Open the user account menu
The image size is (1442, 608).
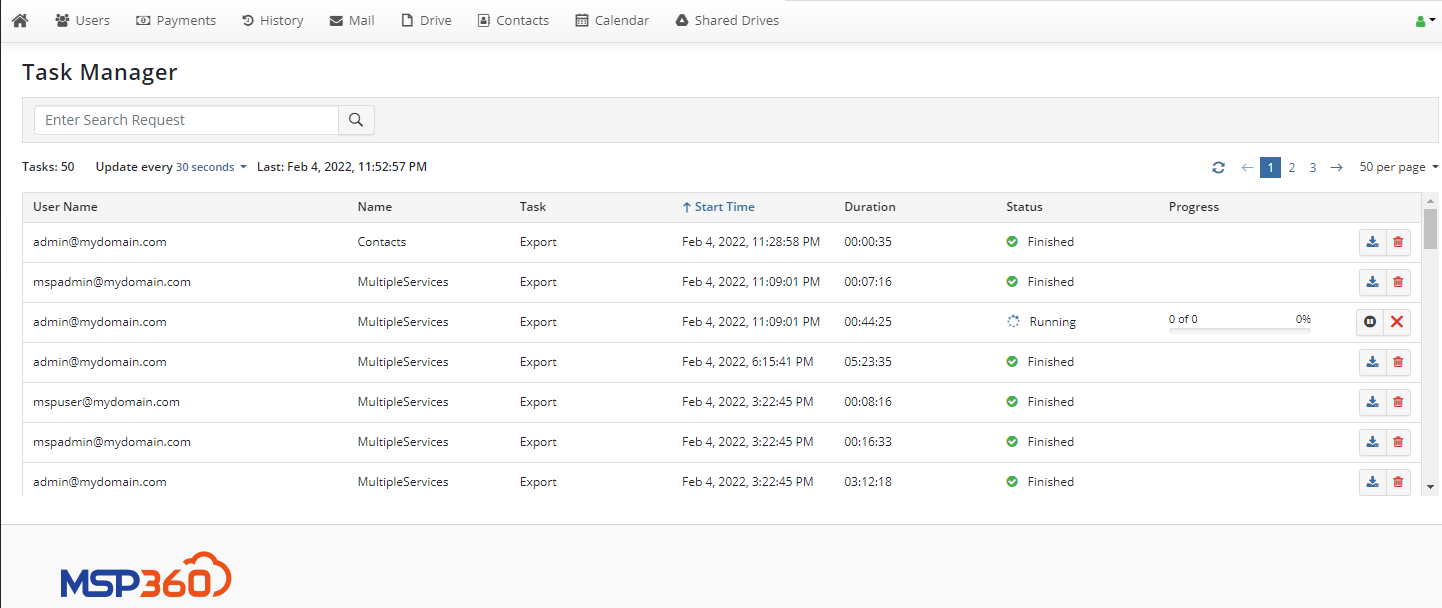(1425, 21)
